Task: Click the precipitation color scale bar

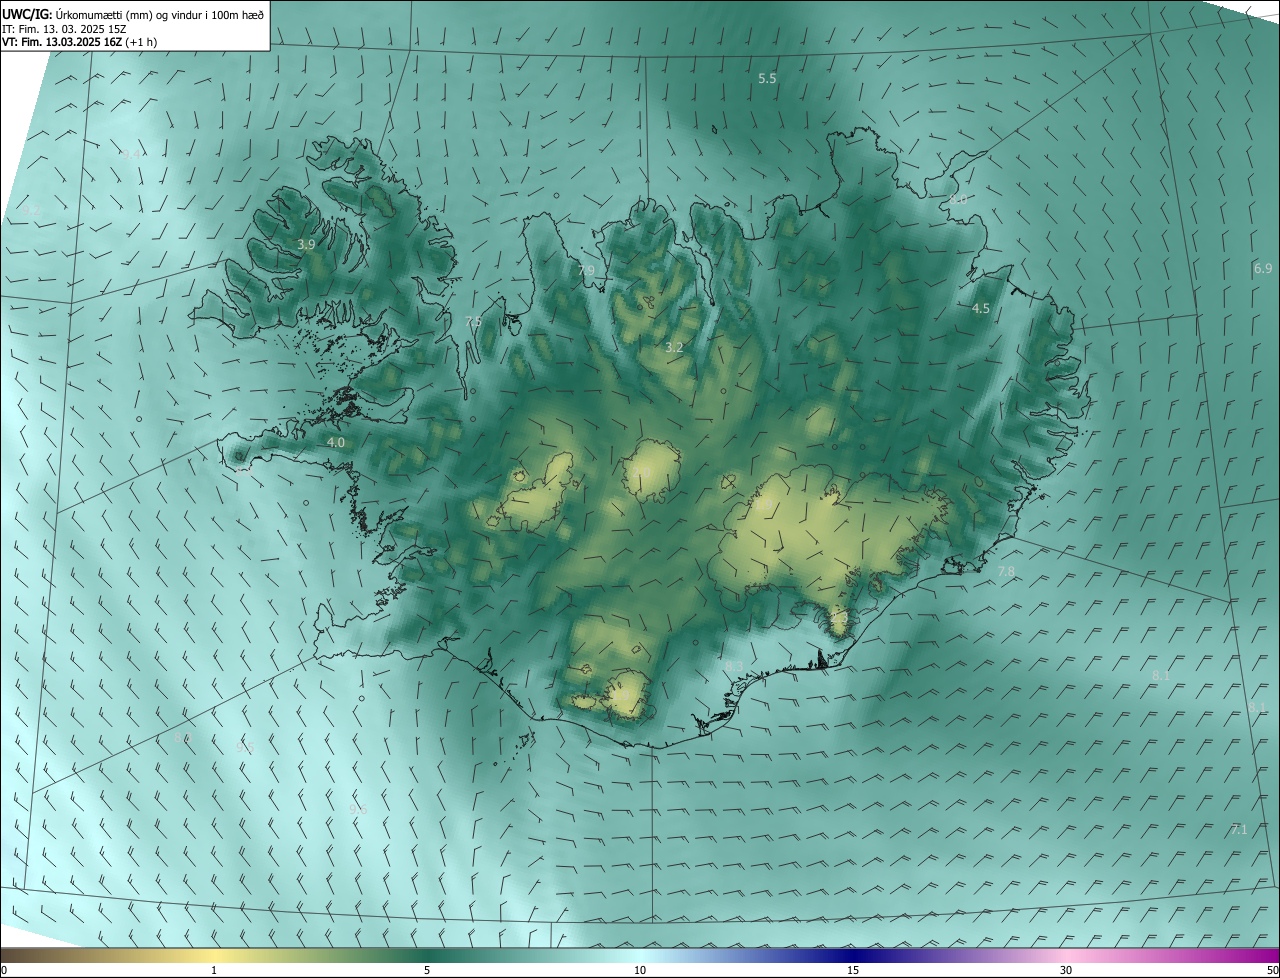Action: coord(640,955)
